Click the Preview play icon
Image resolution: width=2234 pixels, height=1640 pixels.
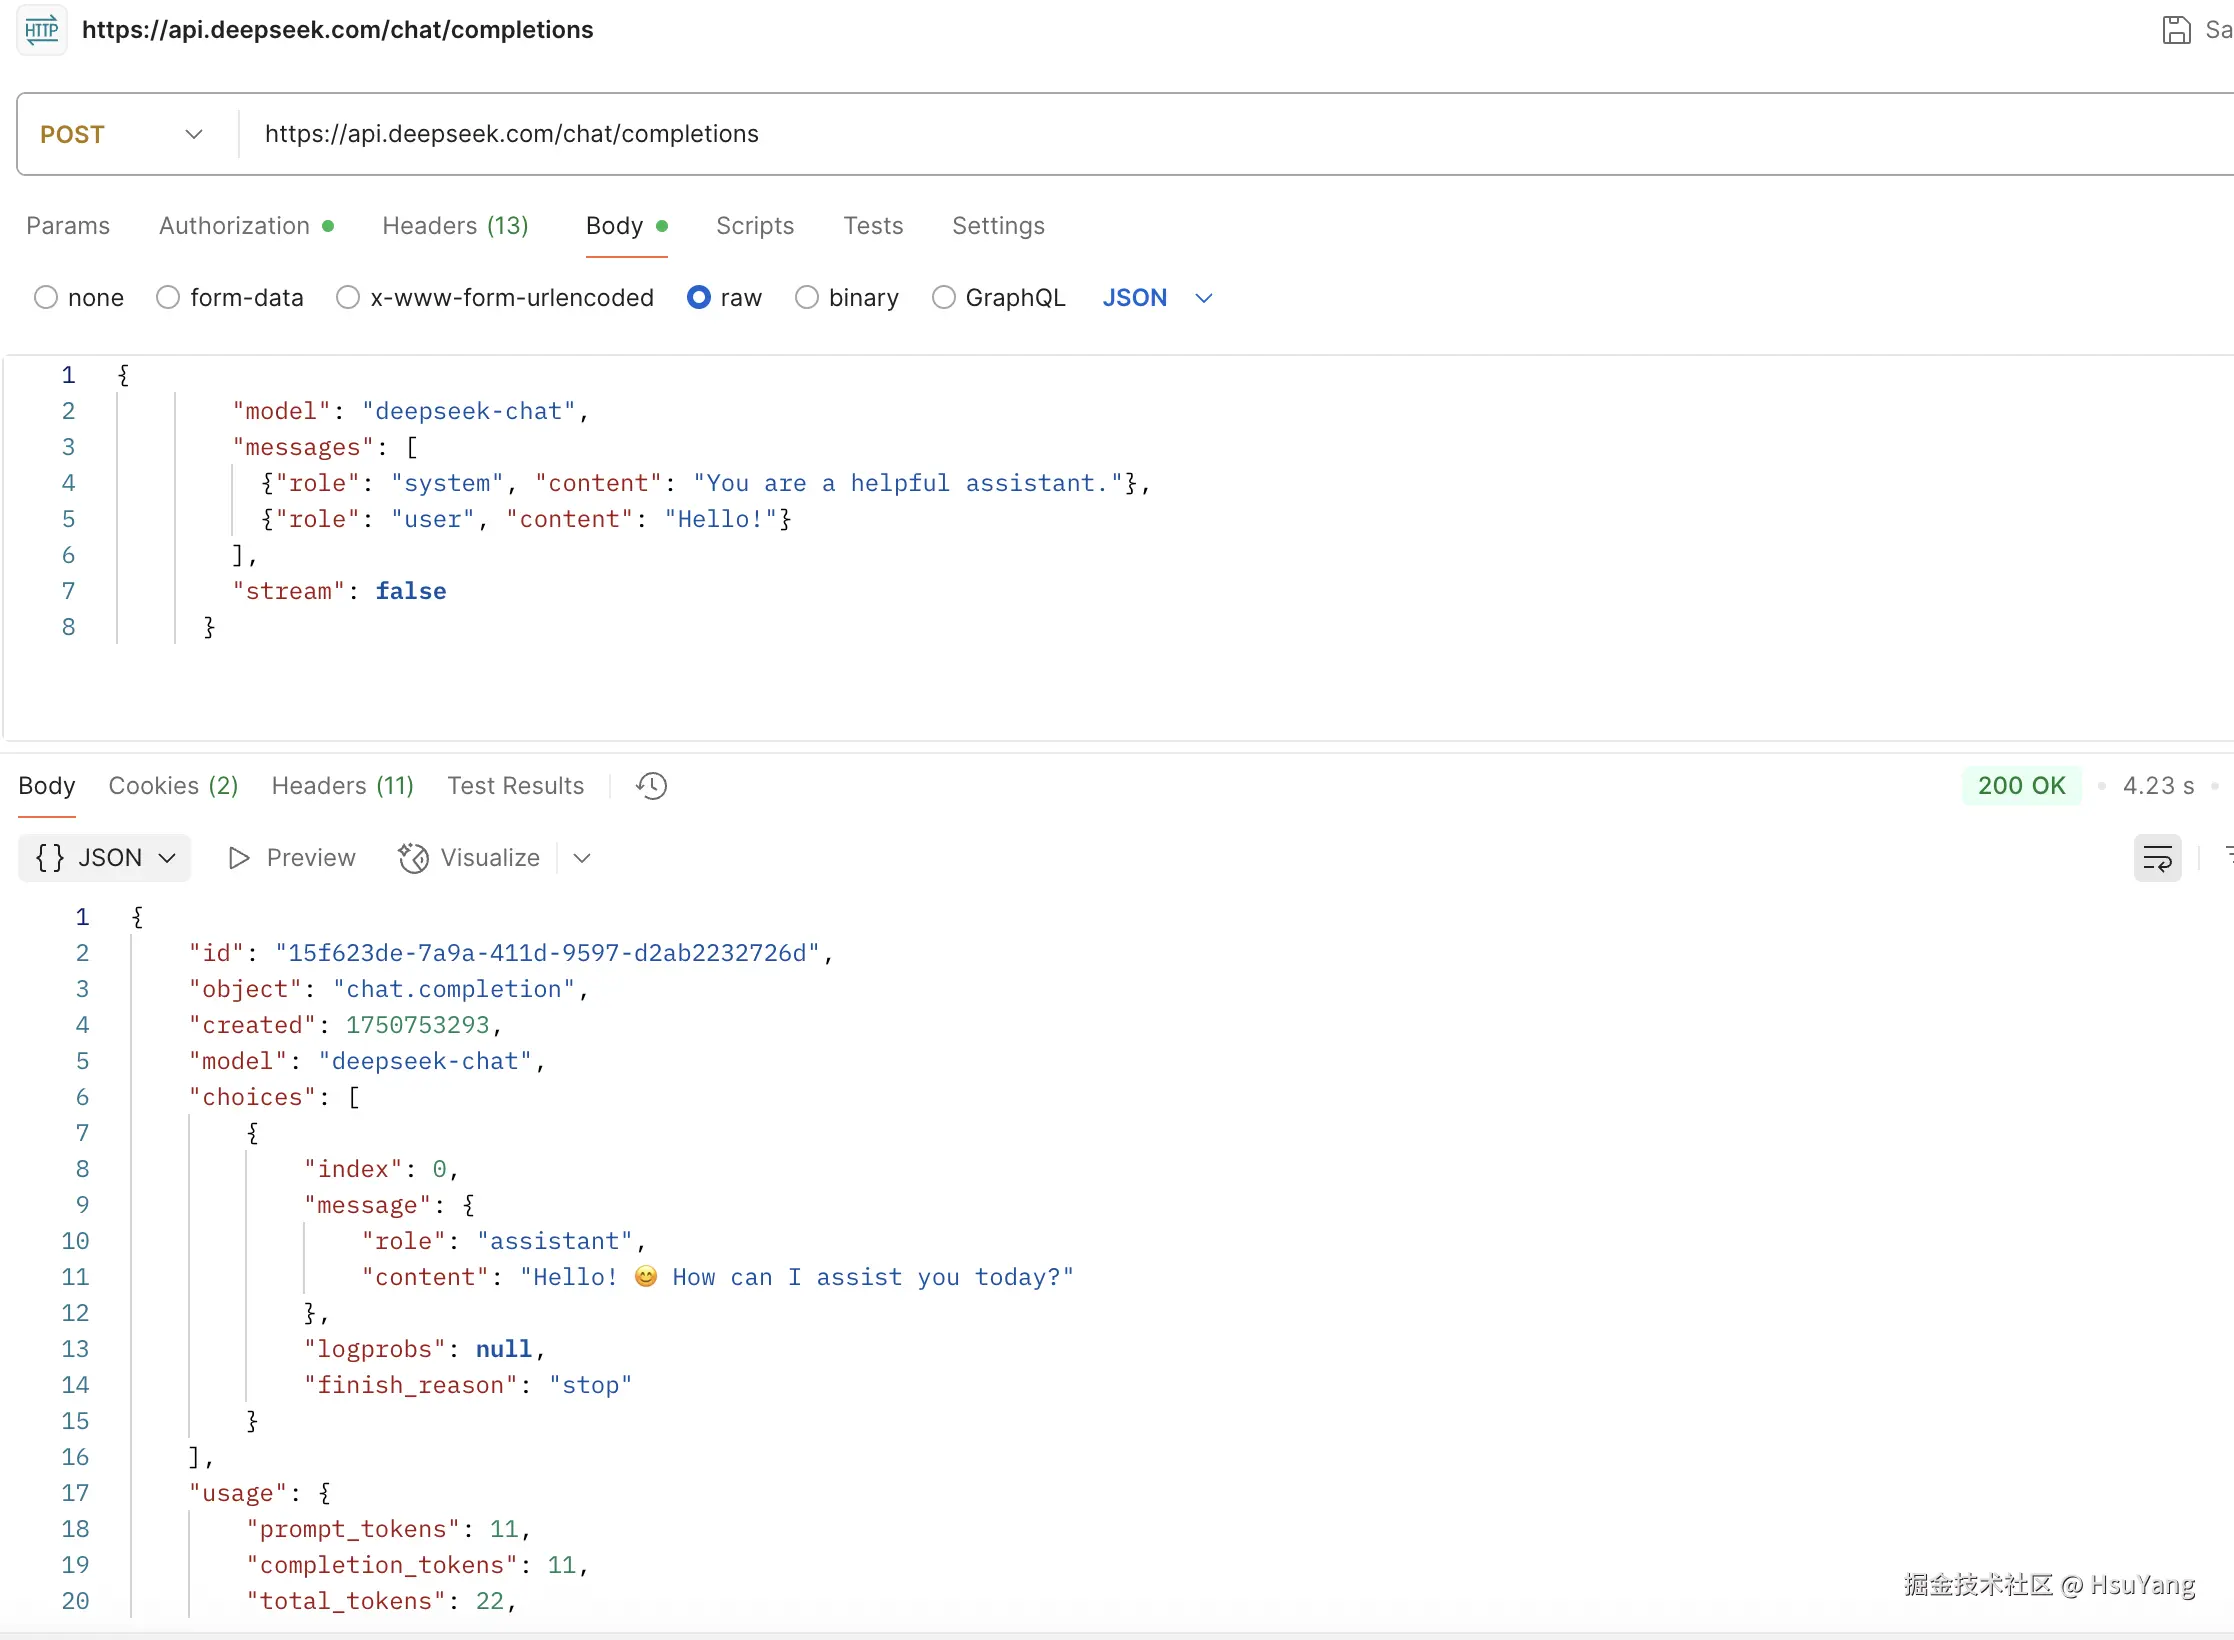[239, 858]
